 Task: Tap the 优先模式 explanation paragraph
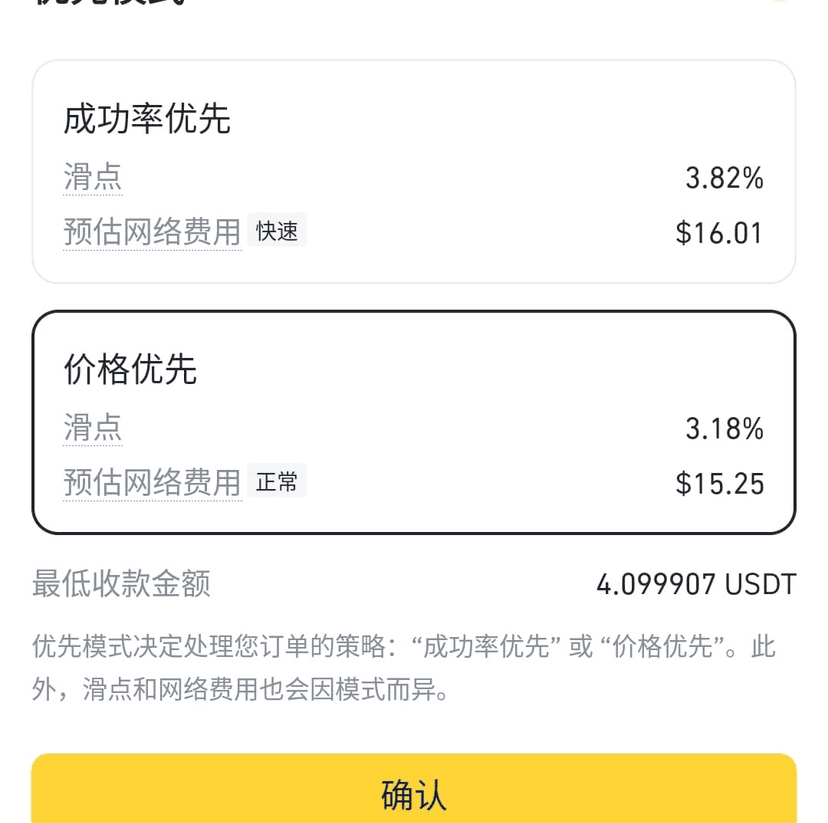tap(404, 668)
